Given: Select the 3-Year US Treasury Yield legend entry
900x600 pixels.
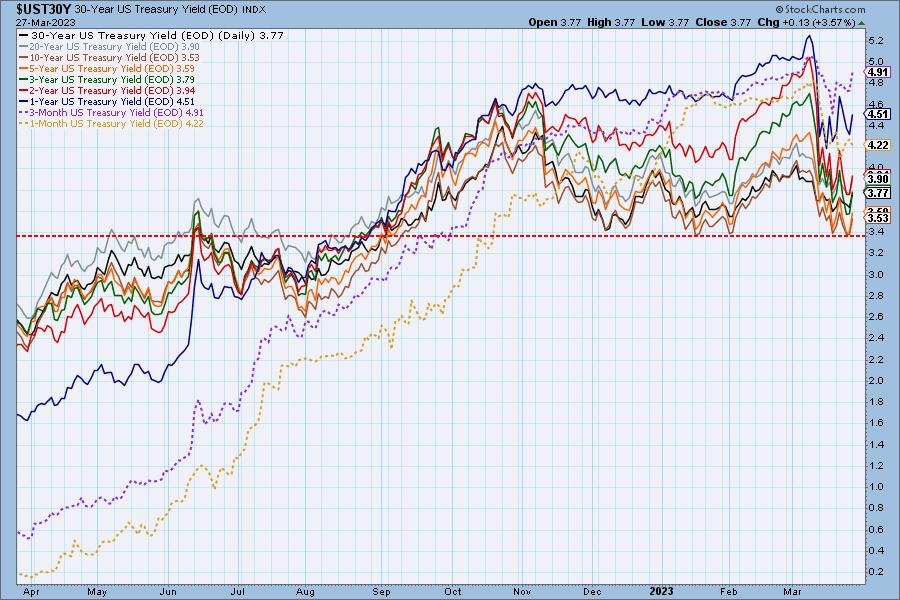Looking at the screenshot, I should (107, 79).
